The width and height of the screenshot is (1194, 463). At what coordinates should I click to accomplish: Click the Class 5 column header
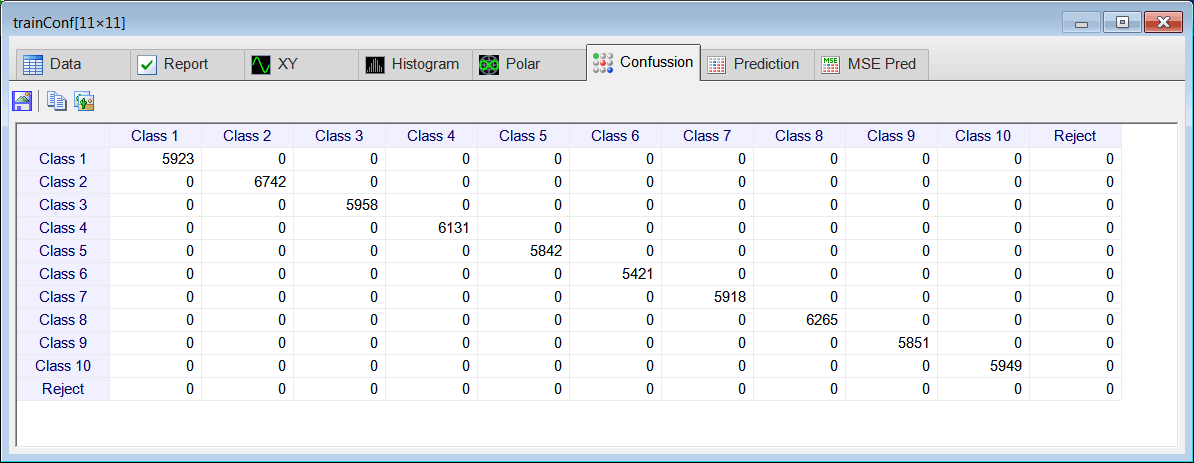coord(524,136)
